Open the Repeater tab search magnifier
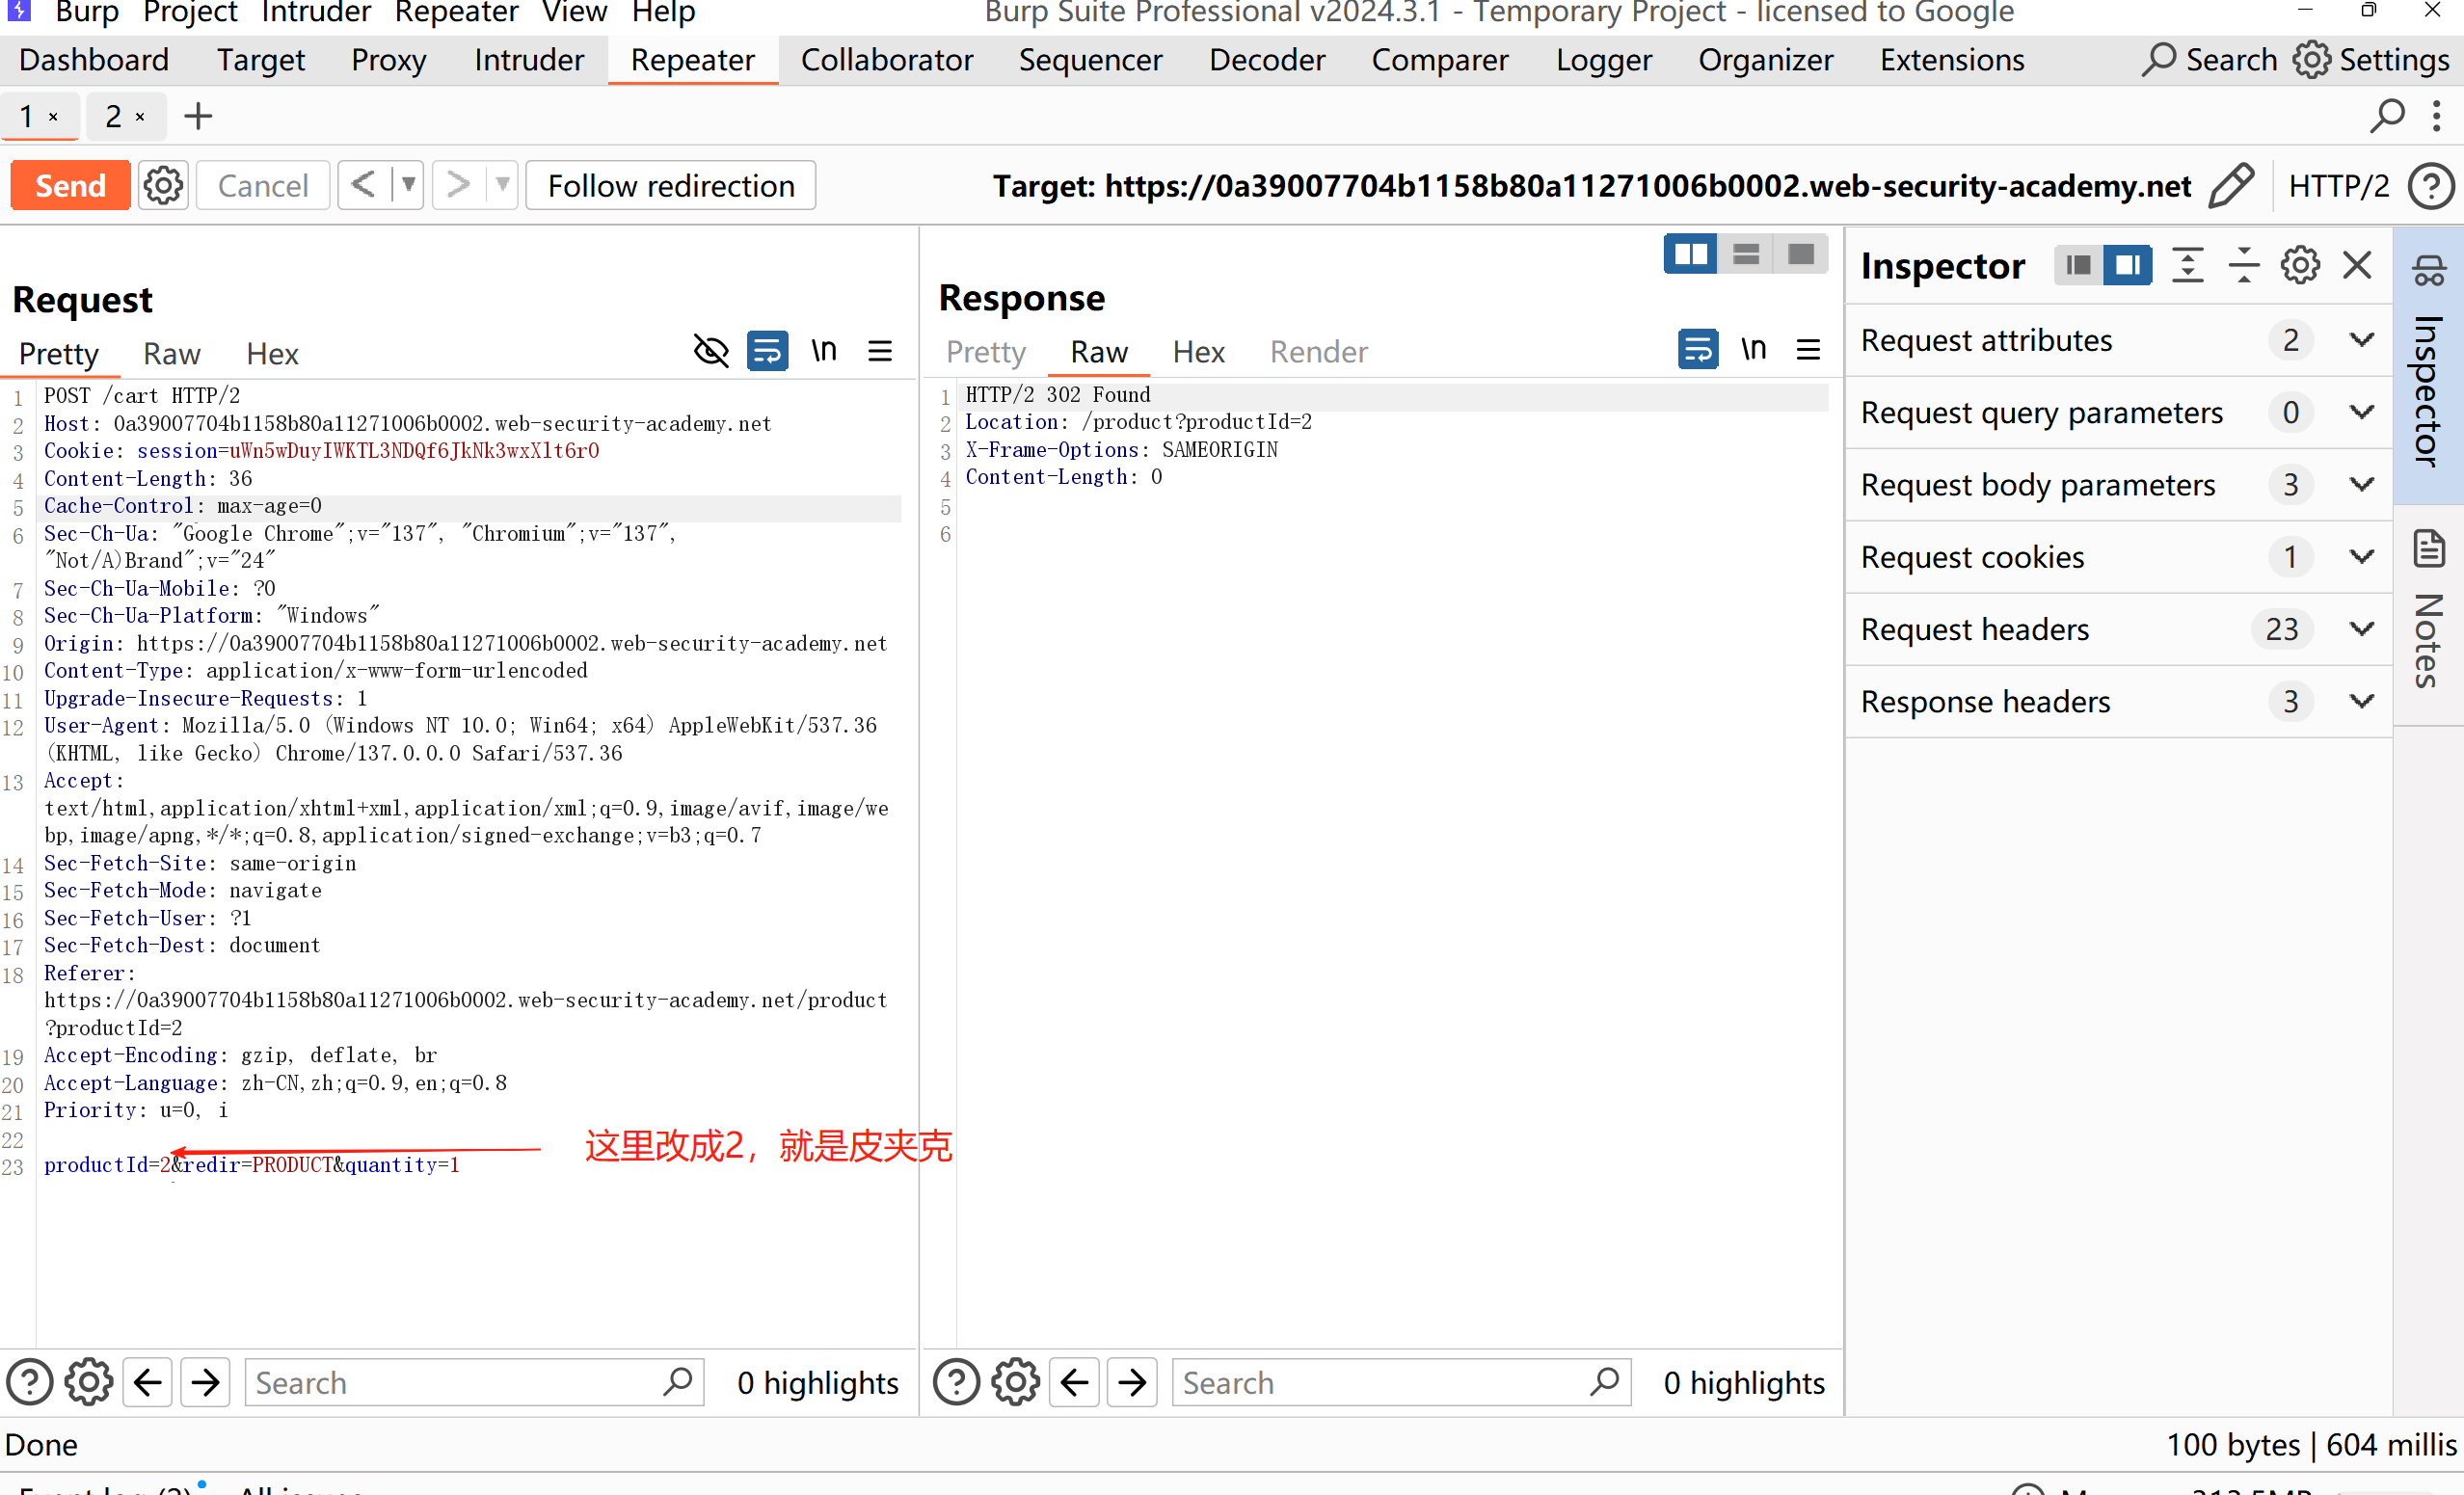 click(x=2386, y=116)
